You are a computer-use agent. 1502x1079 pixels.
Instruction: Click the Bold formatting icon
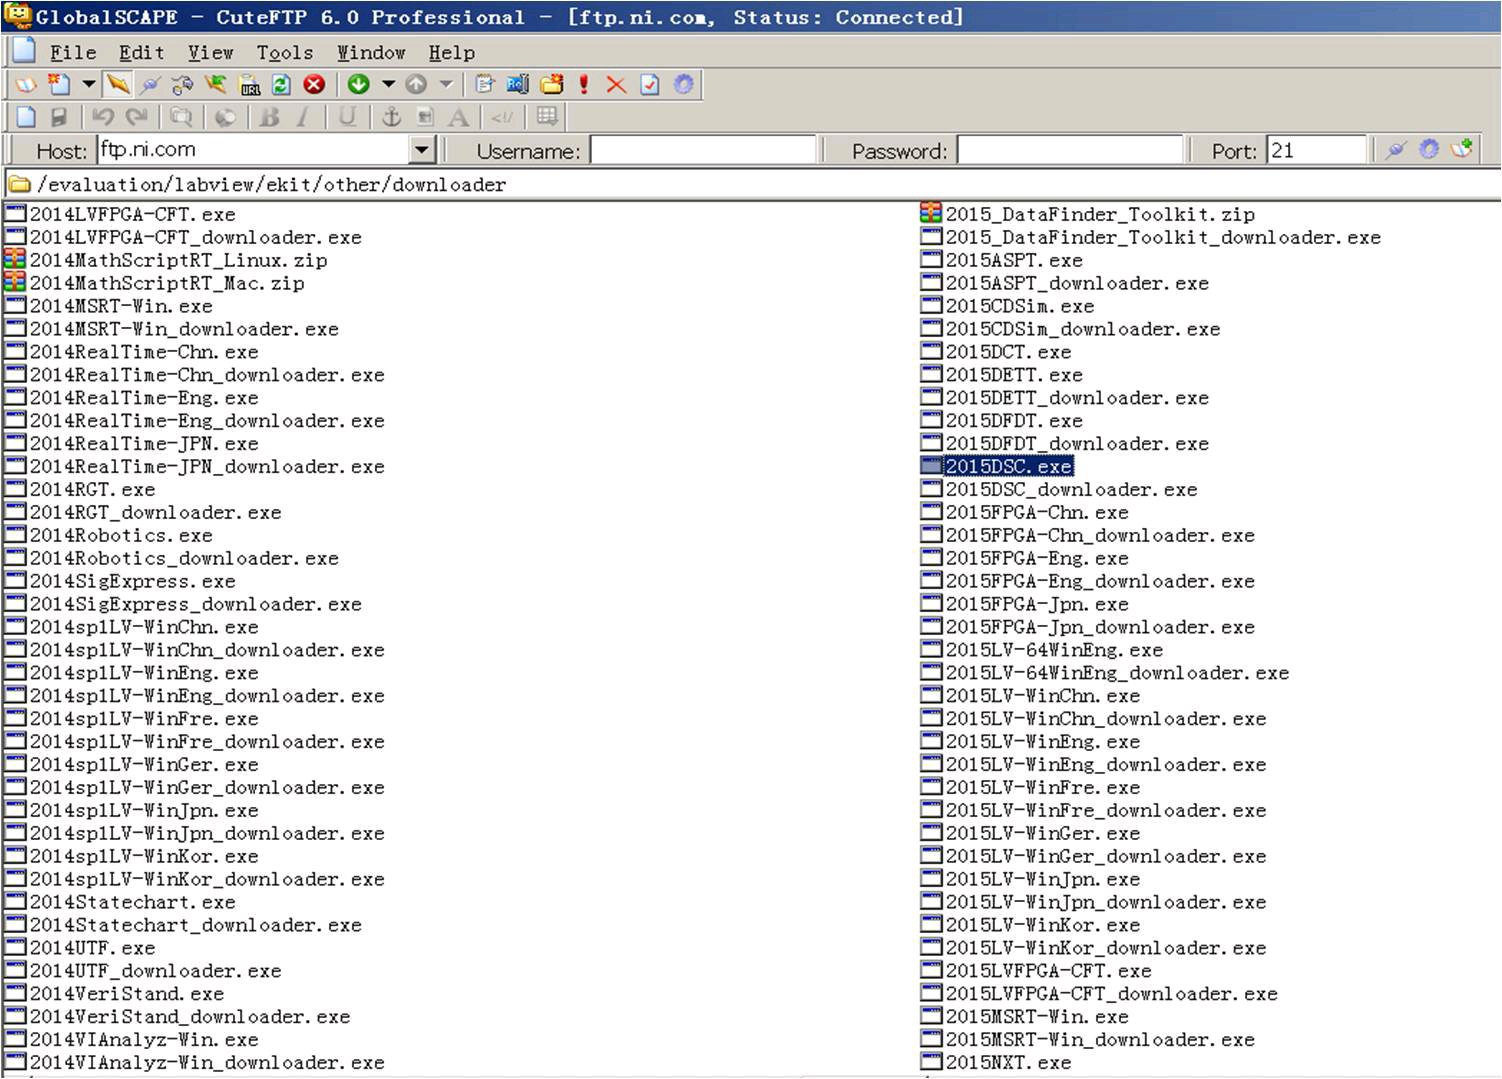pyautogui.click(x=269, y=117)
